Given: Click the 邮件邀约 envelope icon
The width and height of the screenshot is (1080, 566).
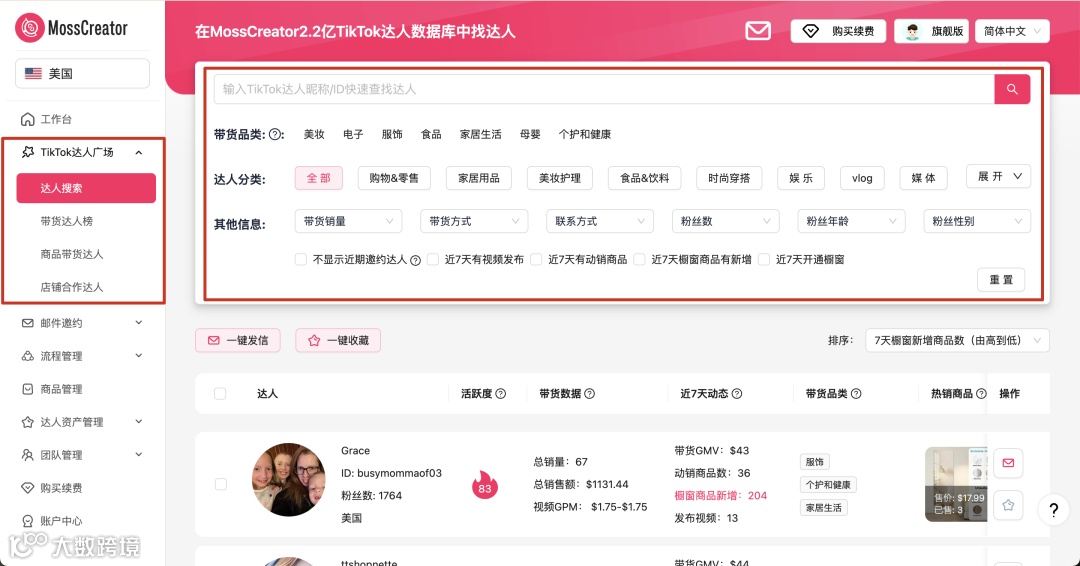Looking at the screenshot, I should click(x=28, y=323).
